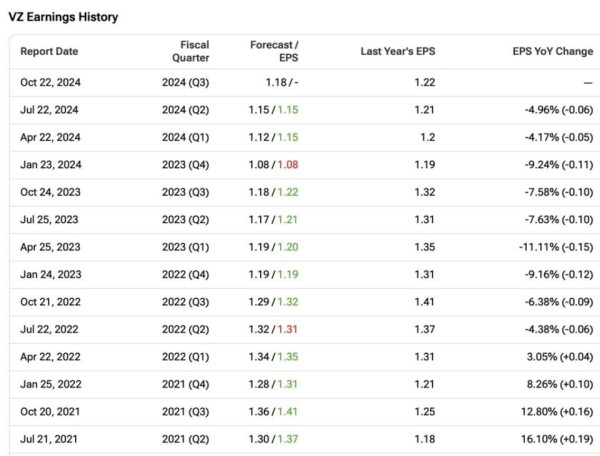This screenshot has height=456, width=600.
Task: Click report date 'Jul 25, 2023'
Action: click(x=49, y=220)
